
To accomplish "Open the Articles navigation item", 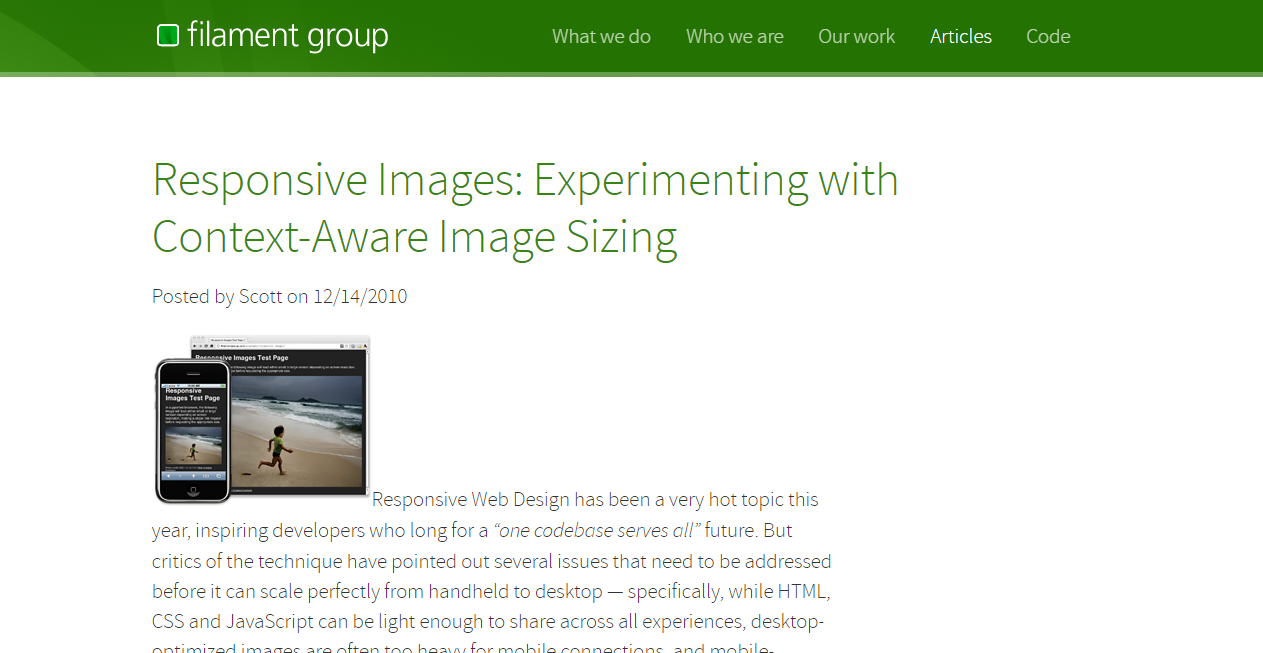I will [x=961, y=37].
